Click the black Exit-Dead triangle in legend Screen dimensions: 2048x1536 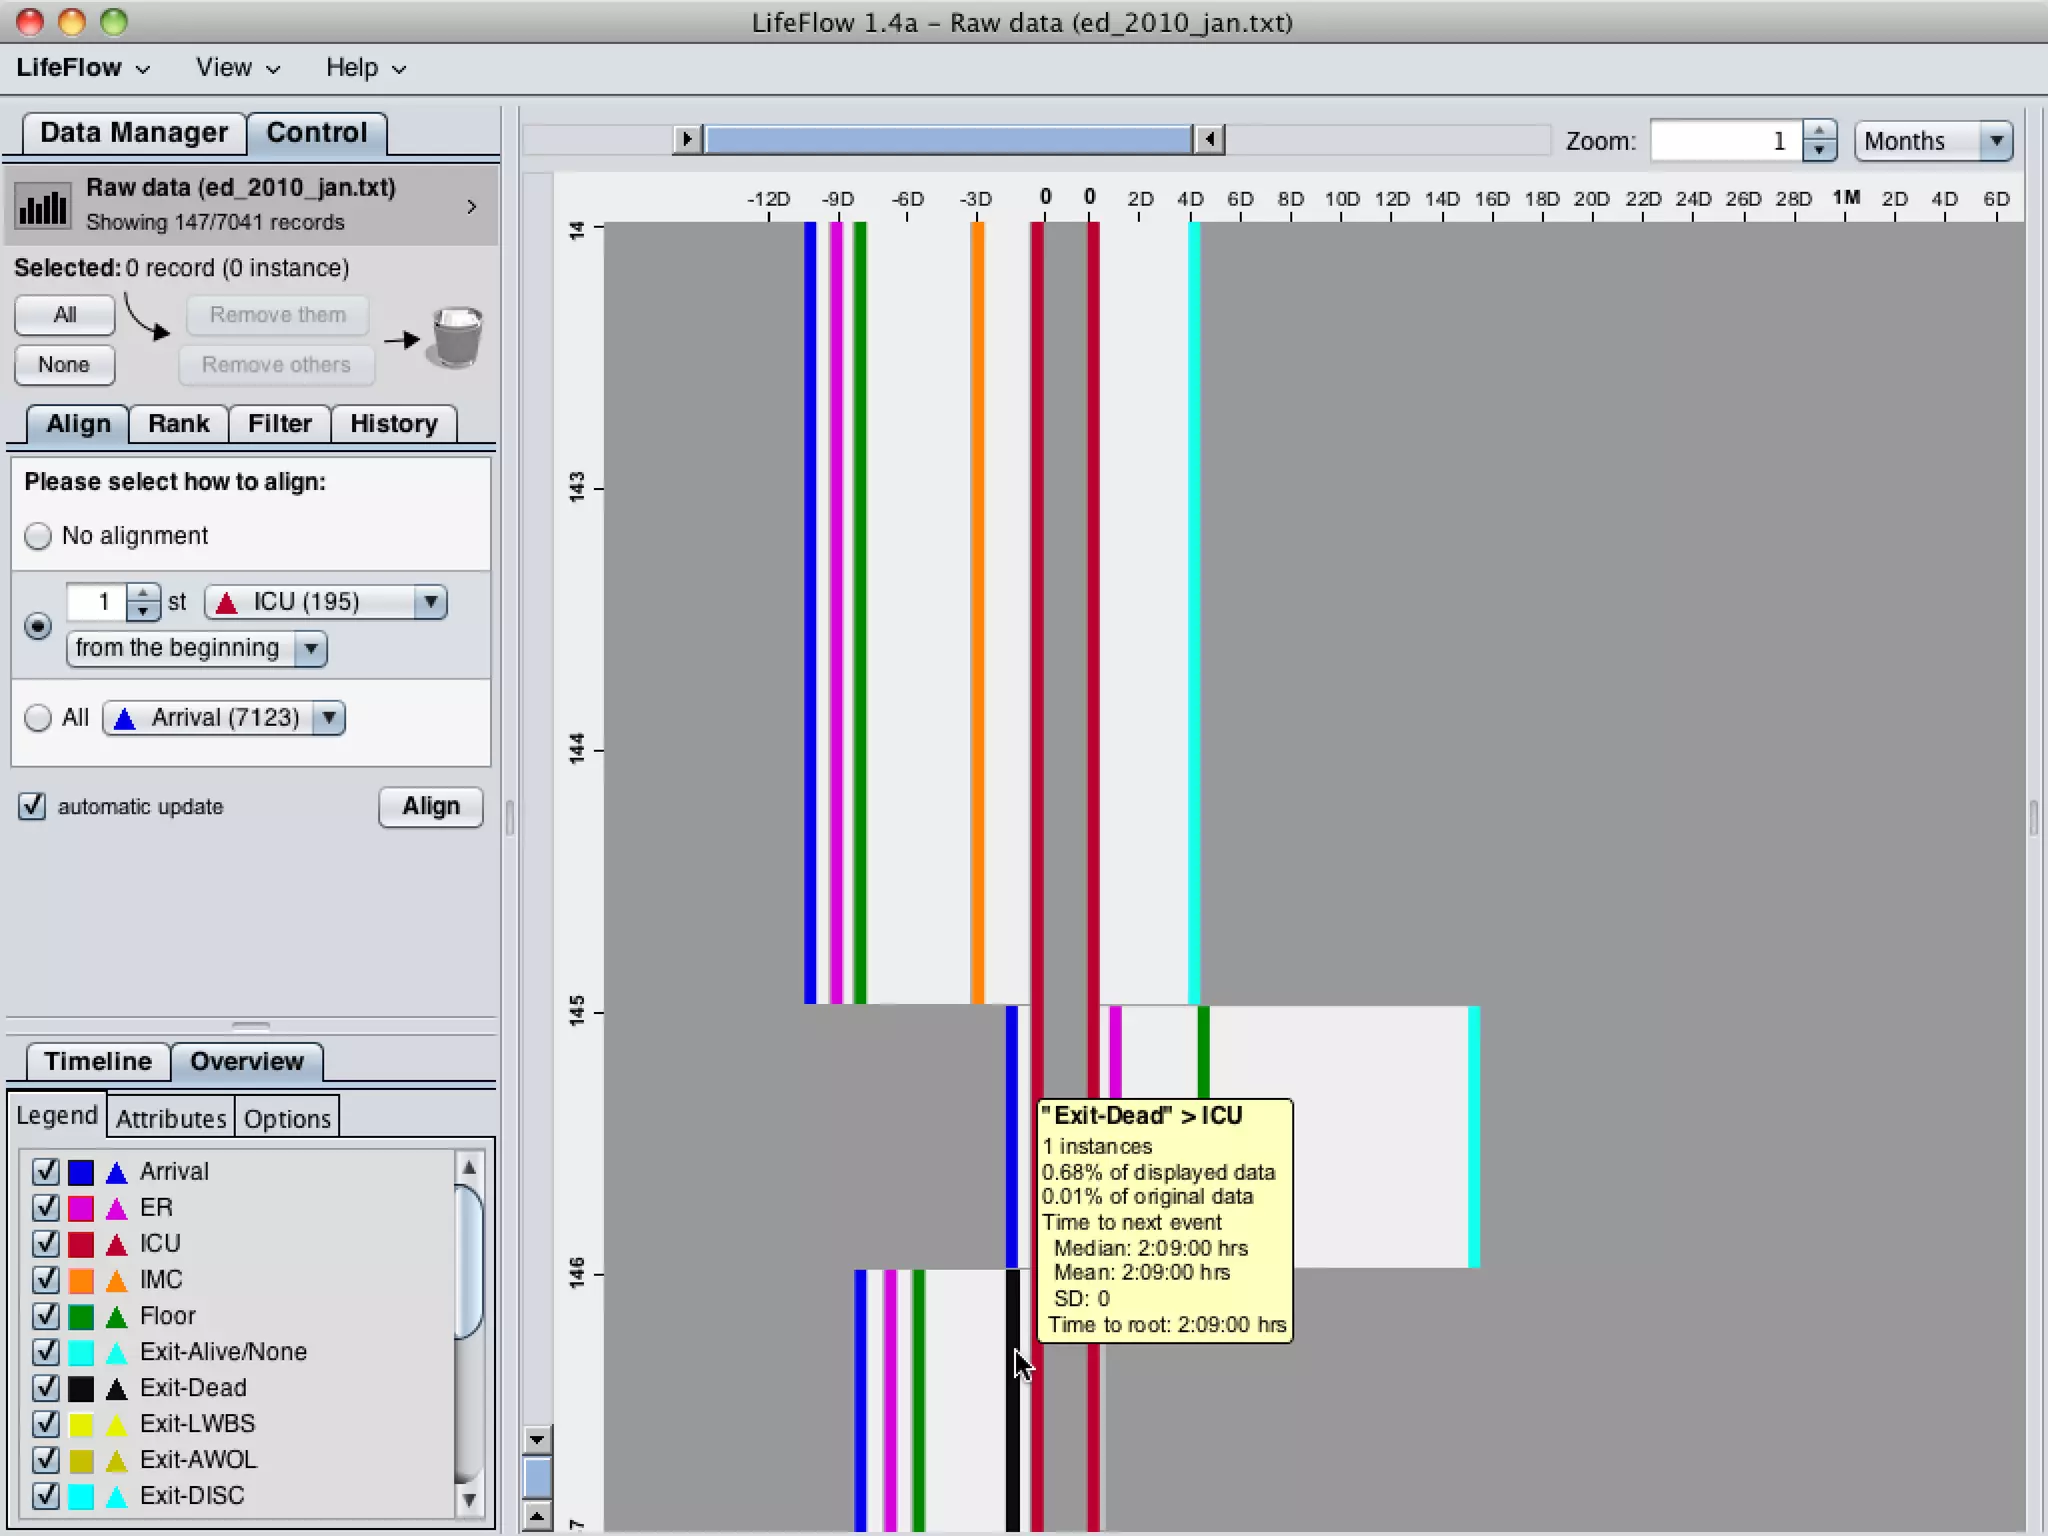pos(117,1388)
